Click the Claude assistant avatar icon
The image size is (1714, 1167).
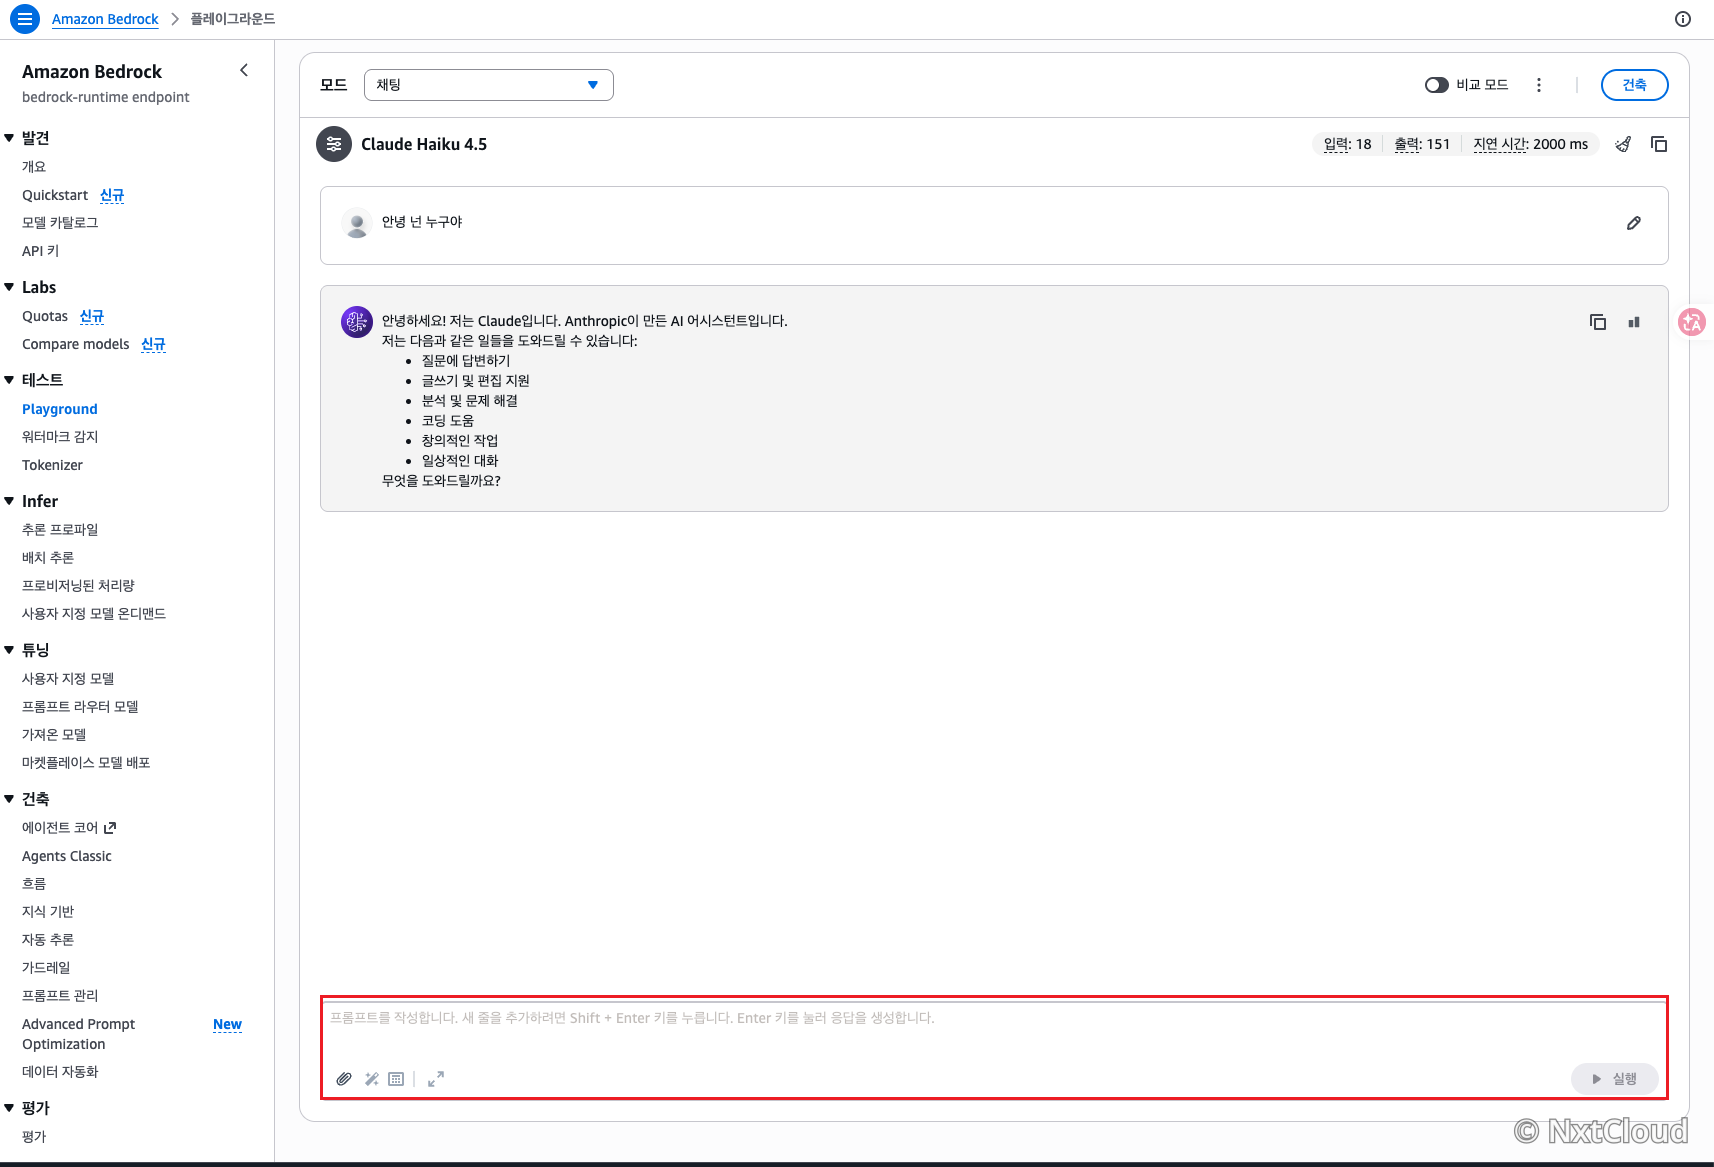tap(357, 322)
